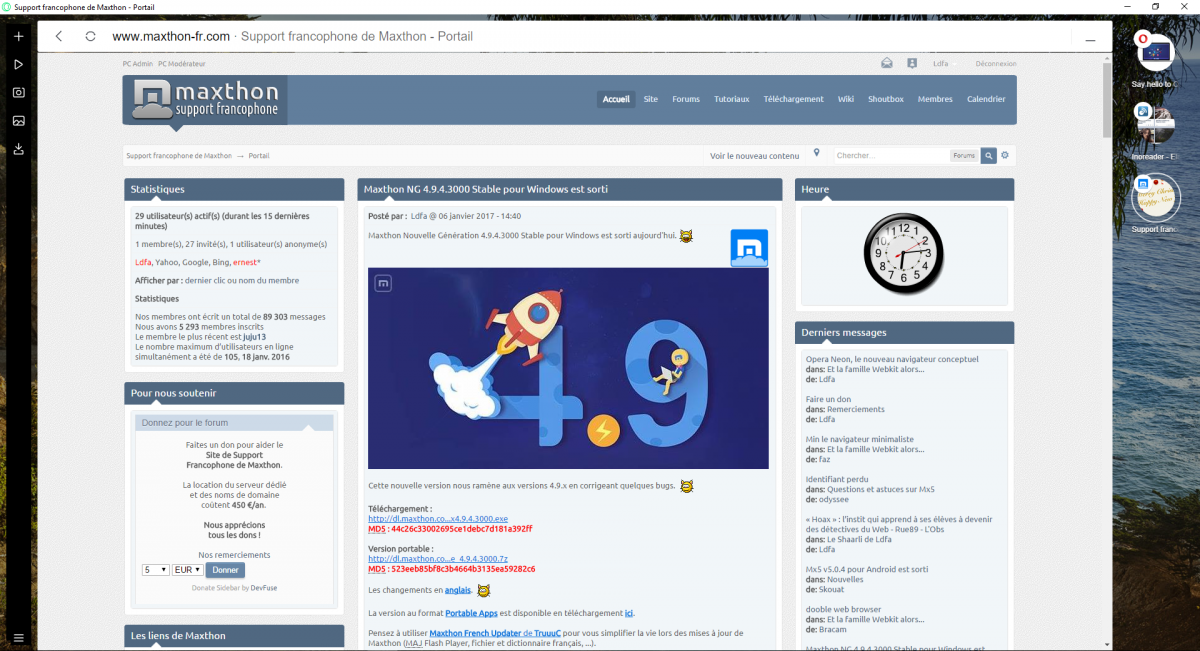
Task: Select the Accueil navigation tab
Action: coord(616,99)
